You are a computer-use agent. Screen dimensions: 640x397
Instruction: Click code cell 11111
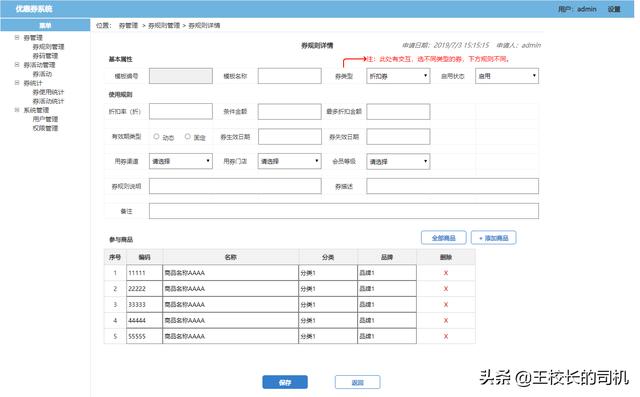point(144,273)
